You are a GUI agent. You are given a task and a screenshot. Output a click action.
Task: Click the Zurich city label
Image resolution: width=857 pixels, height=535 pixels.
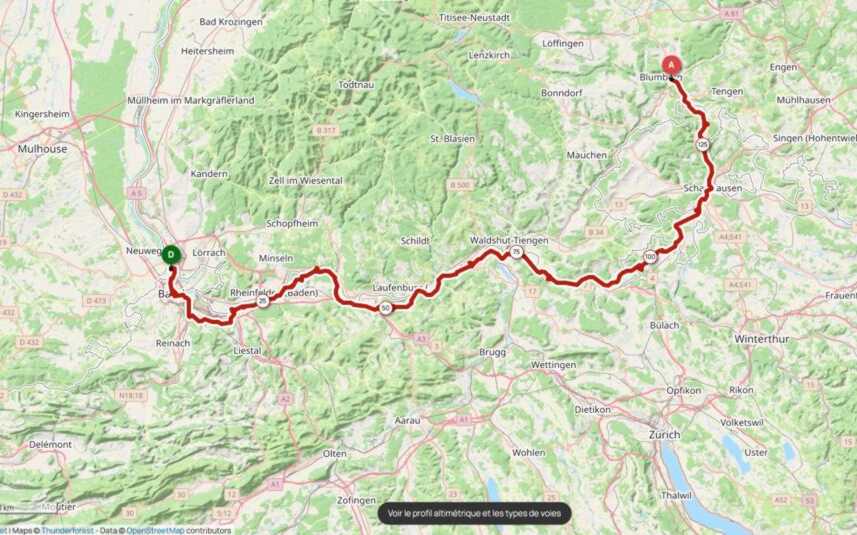pyautogui.click(x=665, y=434)
